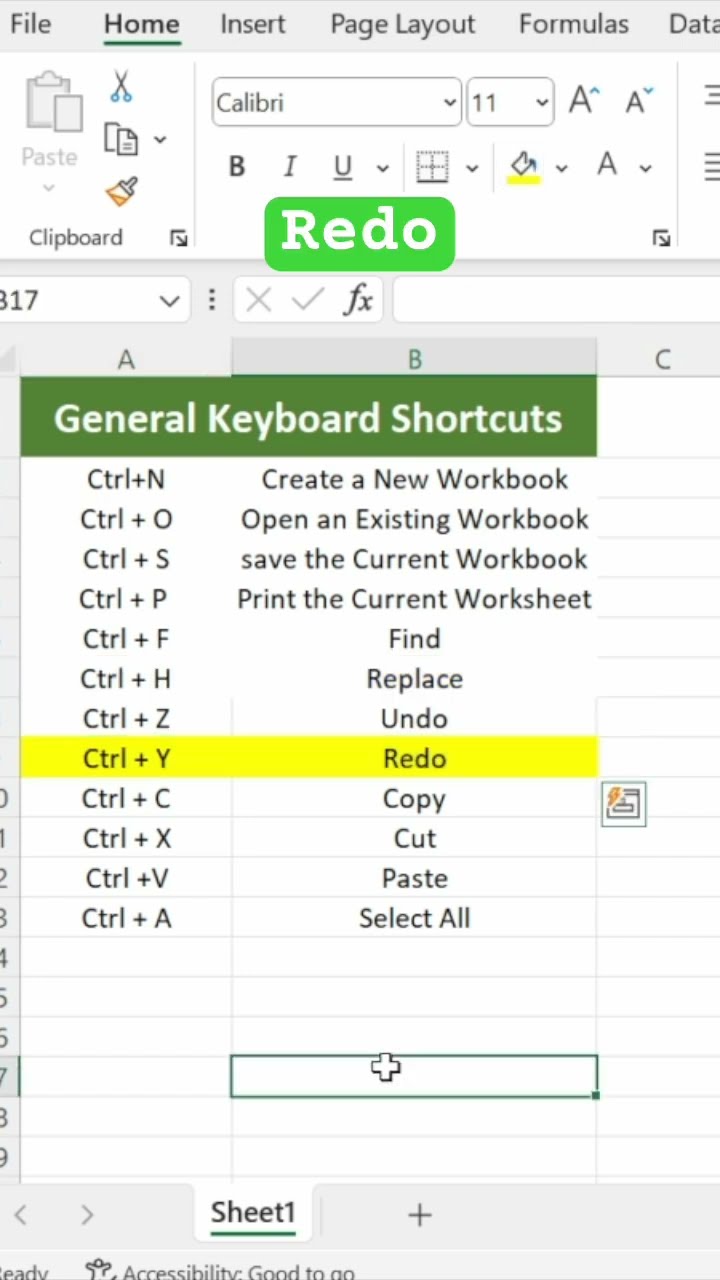Image resolution: width=720 pixels, height=1280 pixels.
Task: Add a new sheet with plus button
Action: click(x=420, y=1214)
